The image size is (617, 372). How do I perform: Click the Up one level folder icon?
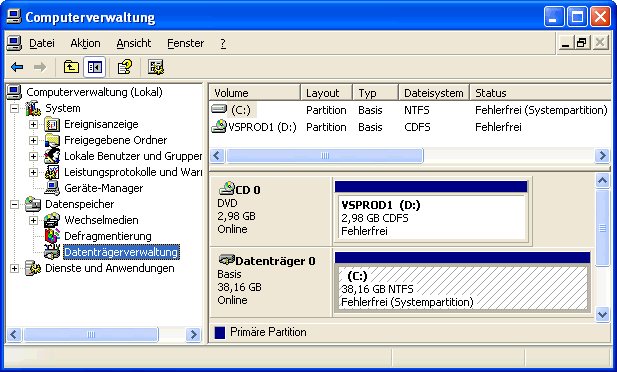(71, 67)
